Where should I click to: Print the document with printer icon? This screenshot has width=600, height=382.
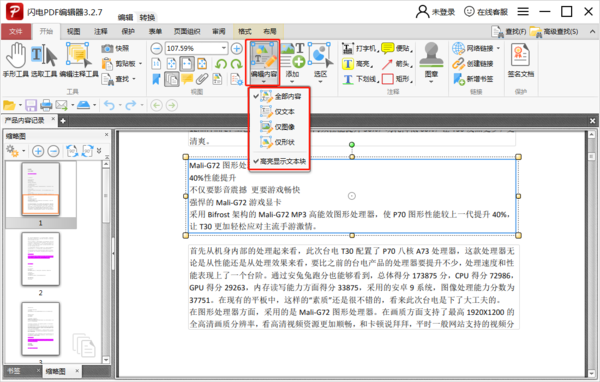pos(46,105)
